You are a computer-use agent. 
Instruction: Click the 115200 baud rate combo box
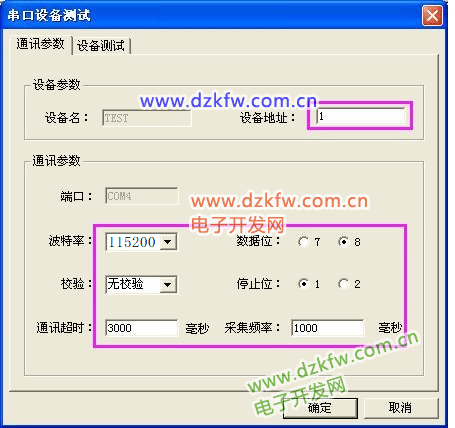(x=141, y=242)
